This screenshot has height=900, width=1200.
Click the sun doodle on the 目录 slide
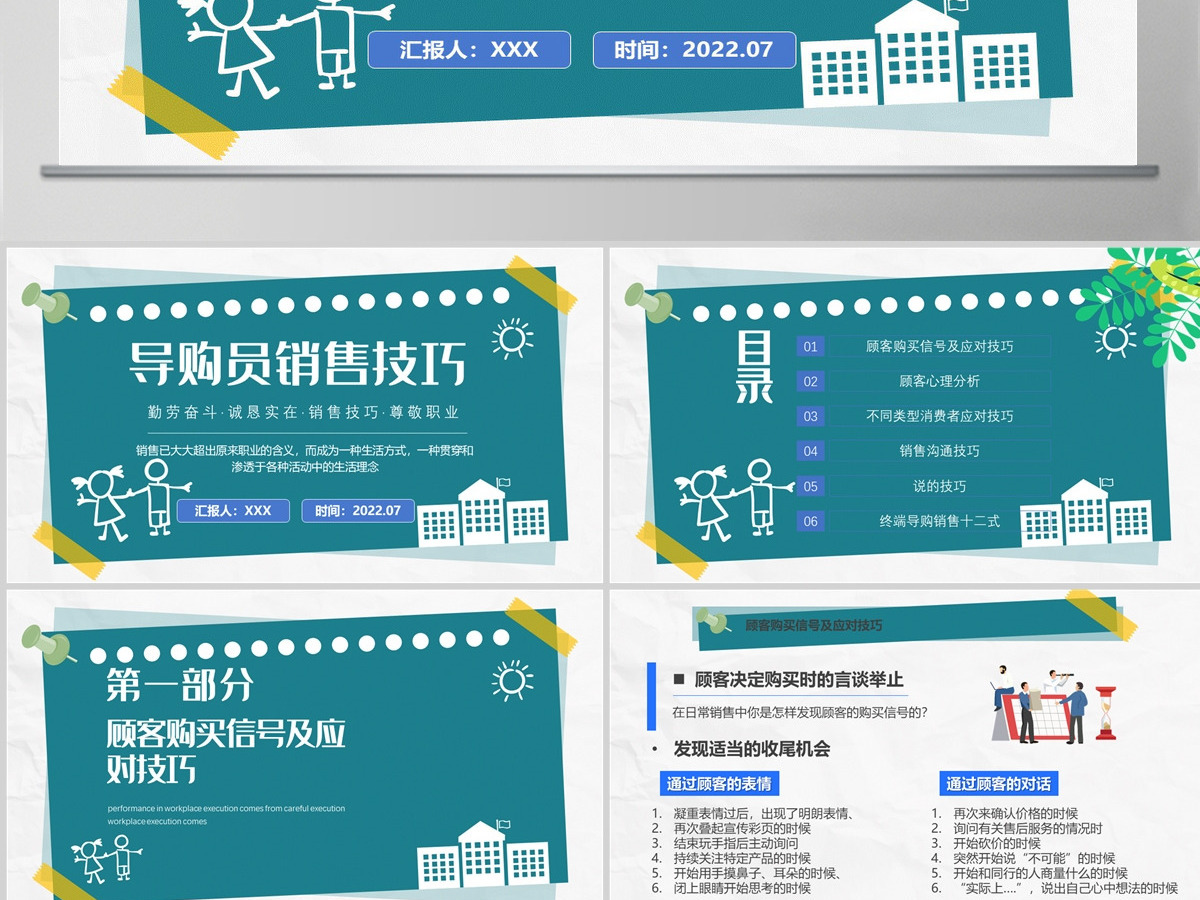click(x=1115, y=339)
